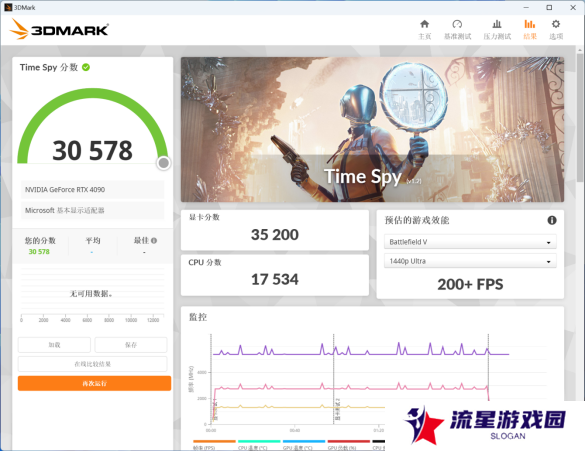Click the Save button
The width and height of the screenshot is (585, 451).
click(x=131, y=345)
